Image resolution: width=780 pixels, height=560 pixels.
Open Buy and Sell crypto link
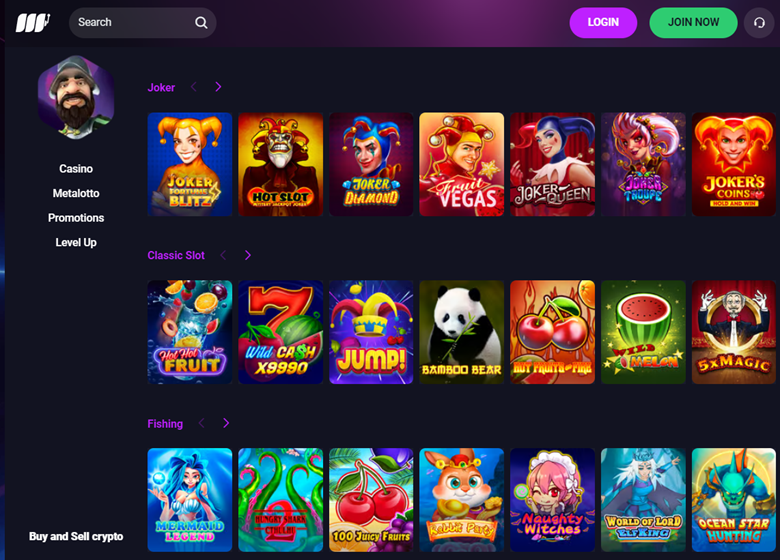76,536
